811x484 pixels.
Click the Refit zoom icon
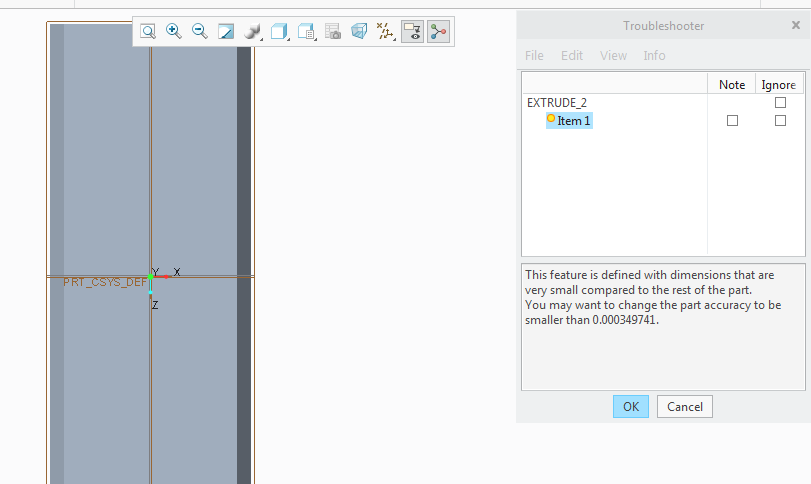tap(148, 32)
